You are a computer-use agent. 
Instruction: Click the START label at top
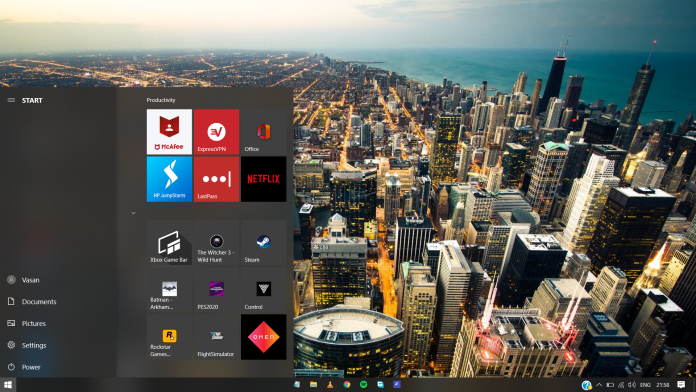click(32, 100)
